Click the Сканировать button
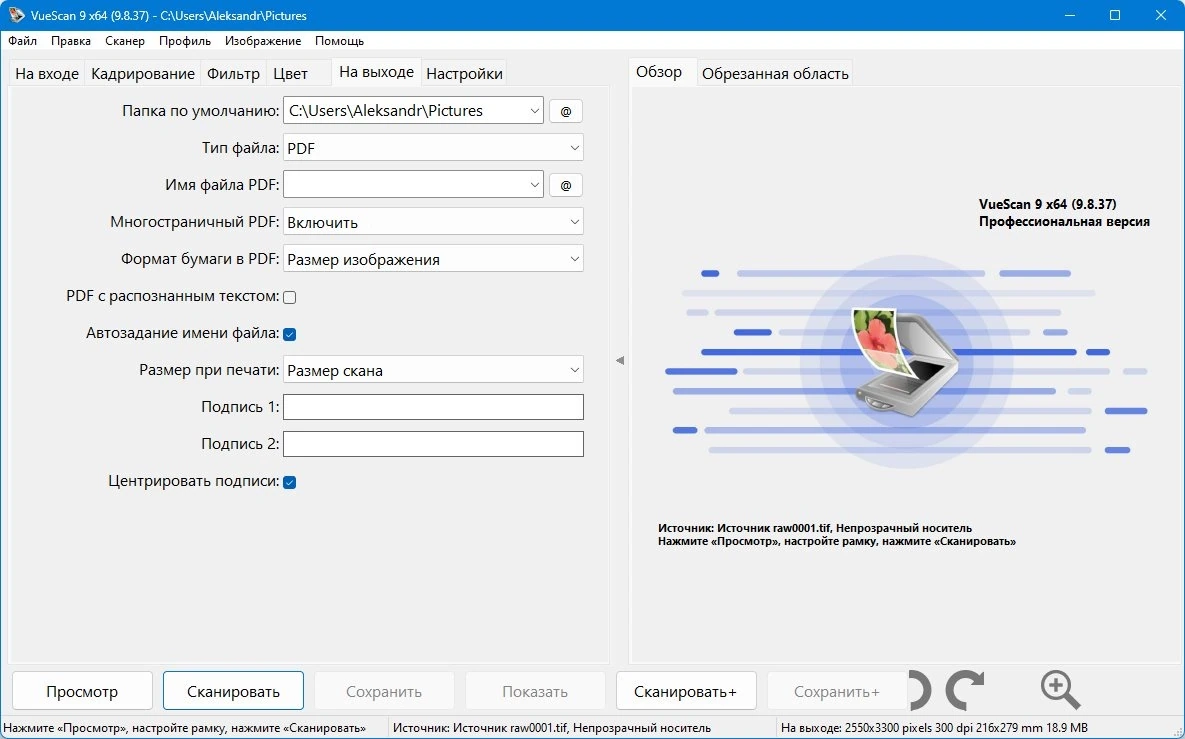 [x=234, y=691]
